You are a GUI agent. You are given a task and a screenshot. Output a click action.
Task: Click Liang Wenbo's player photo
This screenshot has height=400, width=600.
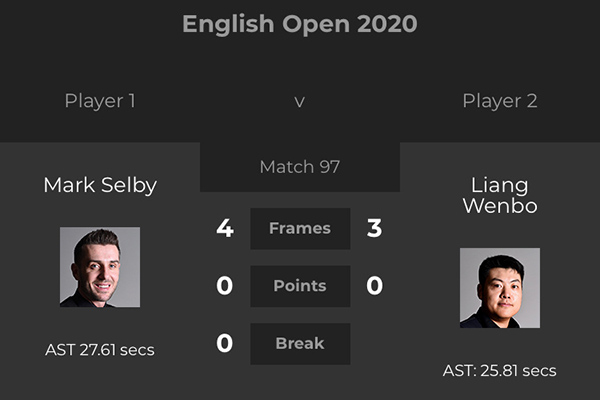[500, 288]
